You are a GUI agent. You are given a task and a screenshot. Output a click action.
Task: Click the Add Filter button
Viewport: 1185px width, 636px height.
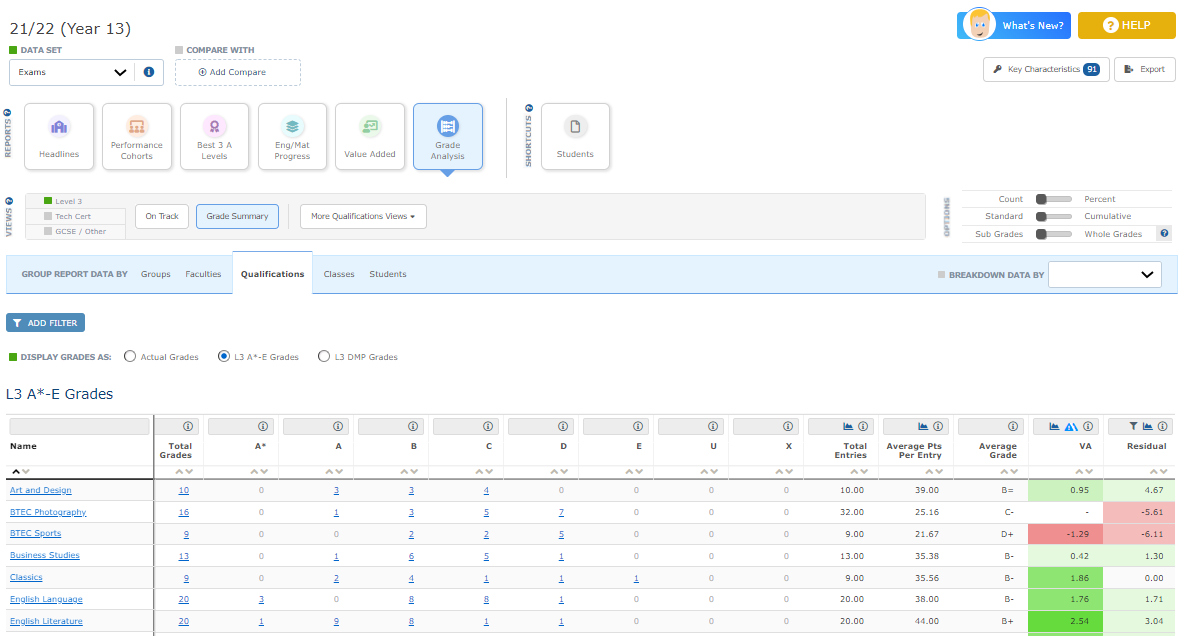(x=46, y=323)
